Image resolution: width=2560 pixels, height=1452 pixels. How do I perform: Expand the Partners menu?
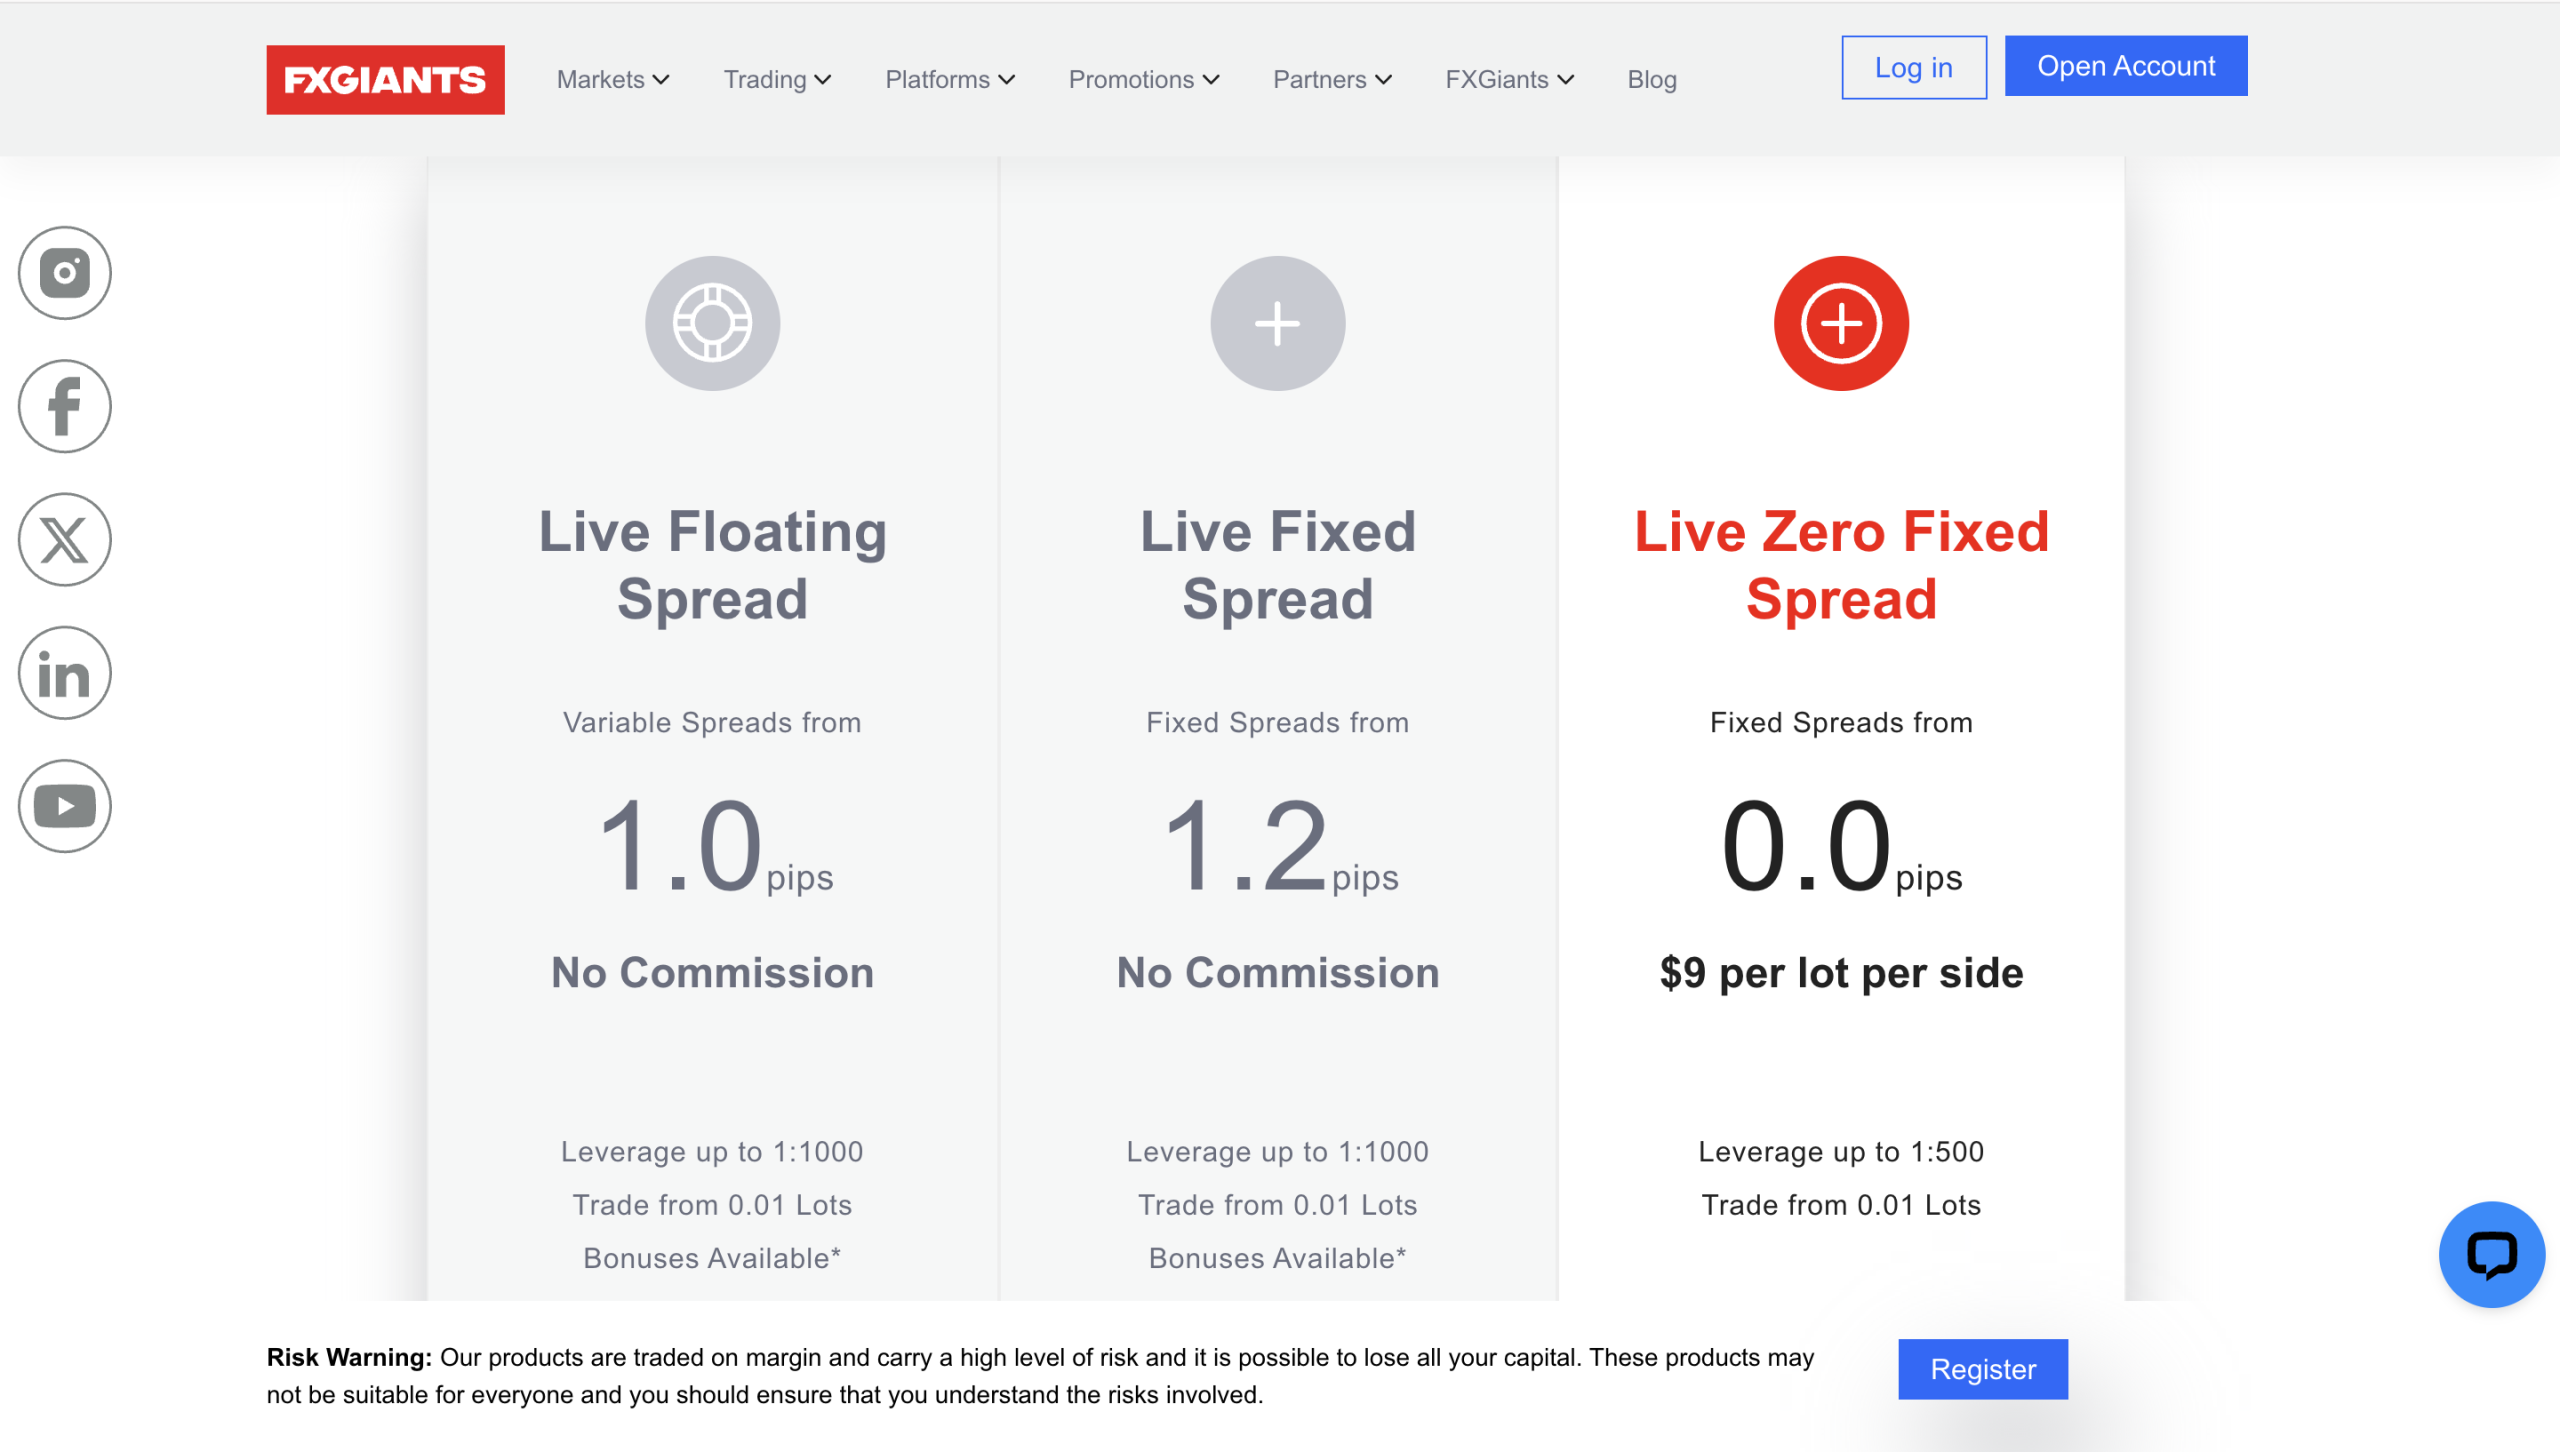(1332, 80)
